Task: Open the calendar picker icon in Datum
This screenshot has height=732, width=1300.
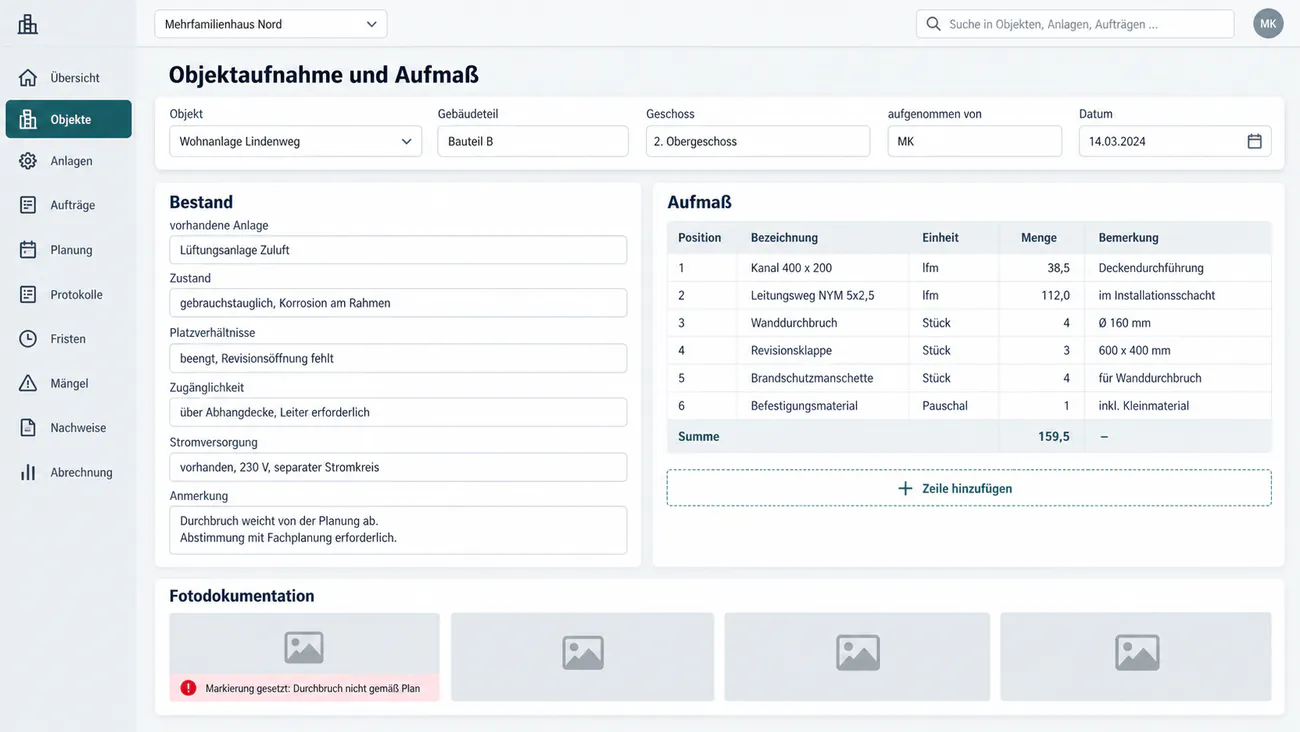Action: tap(1254, 141)
